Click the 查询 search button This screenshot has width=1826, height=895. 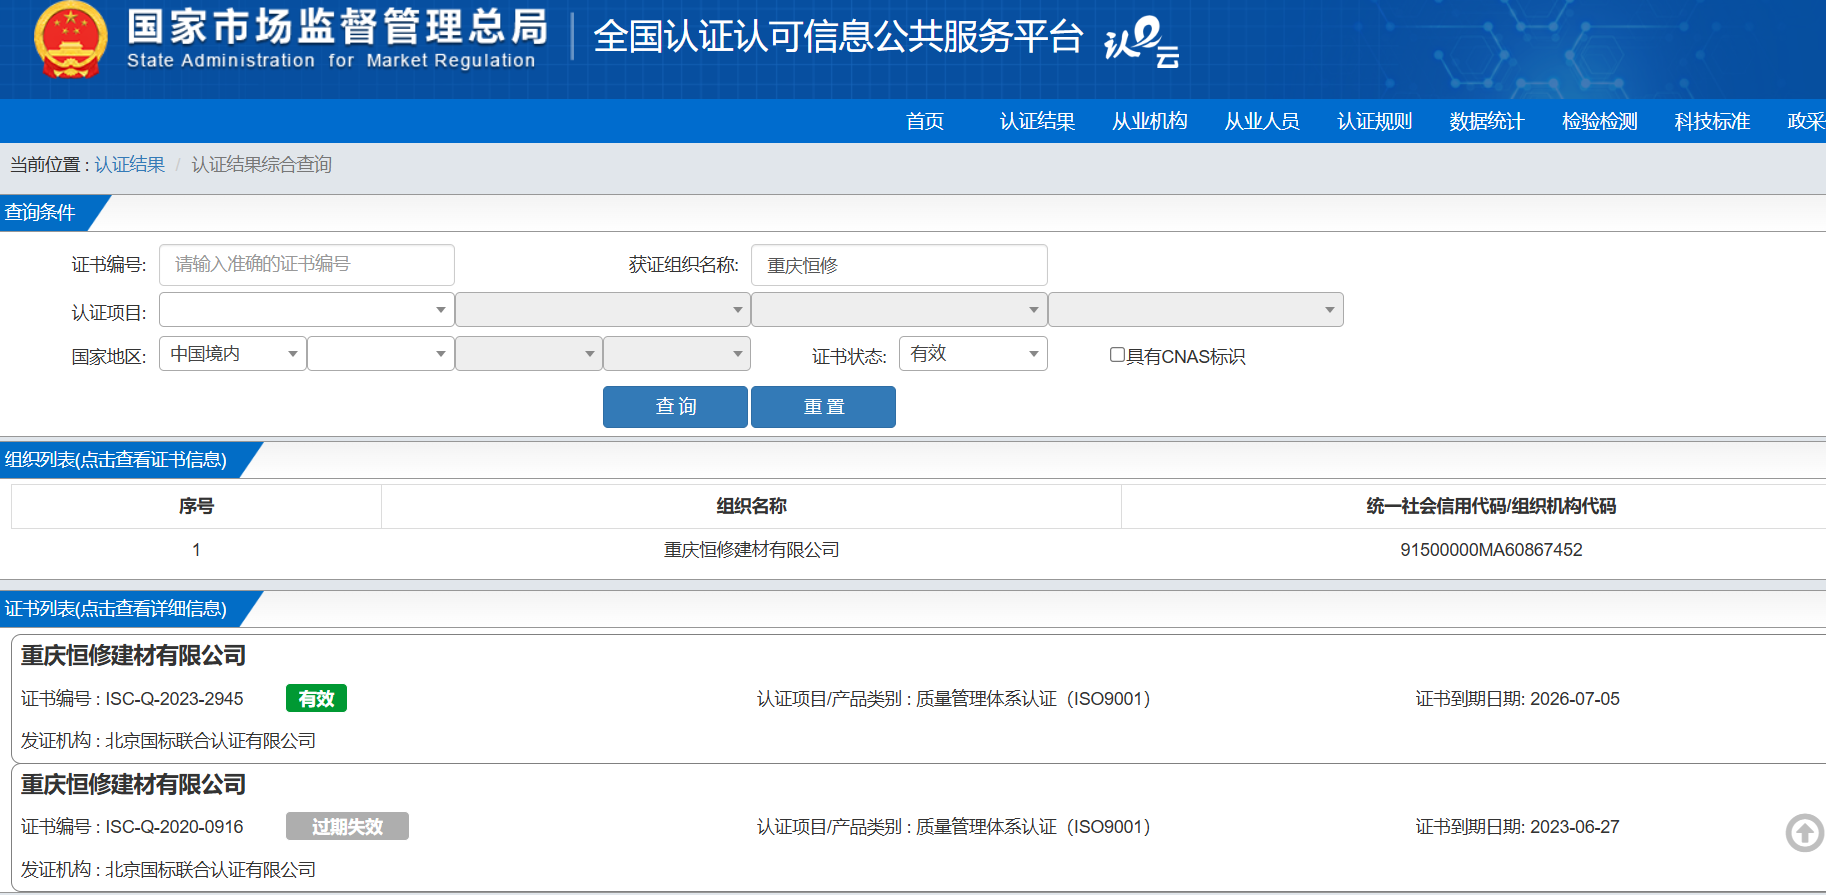(675, 407)
